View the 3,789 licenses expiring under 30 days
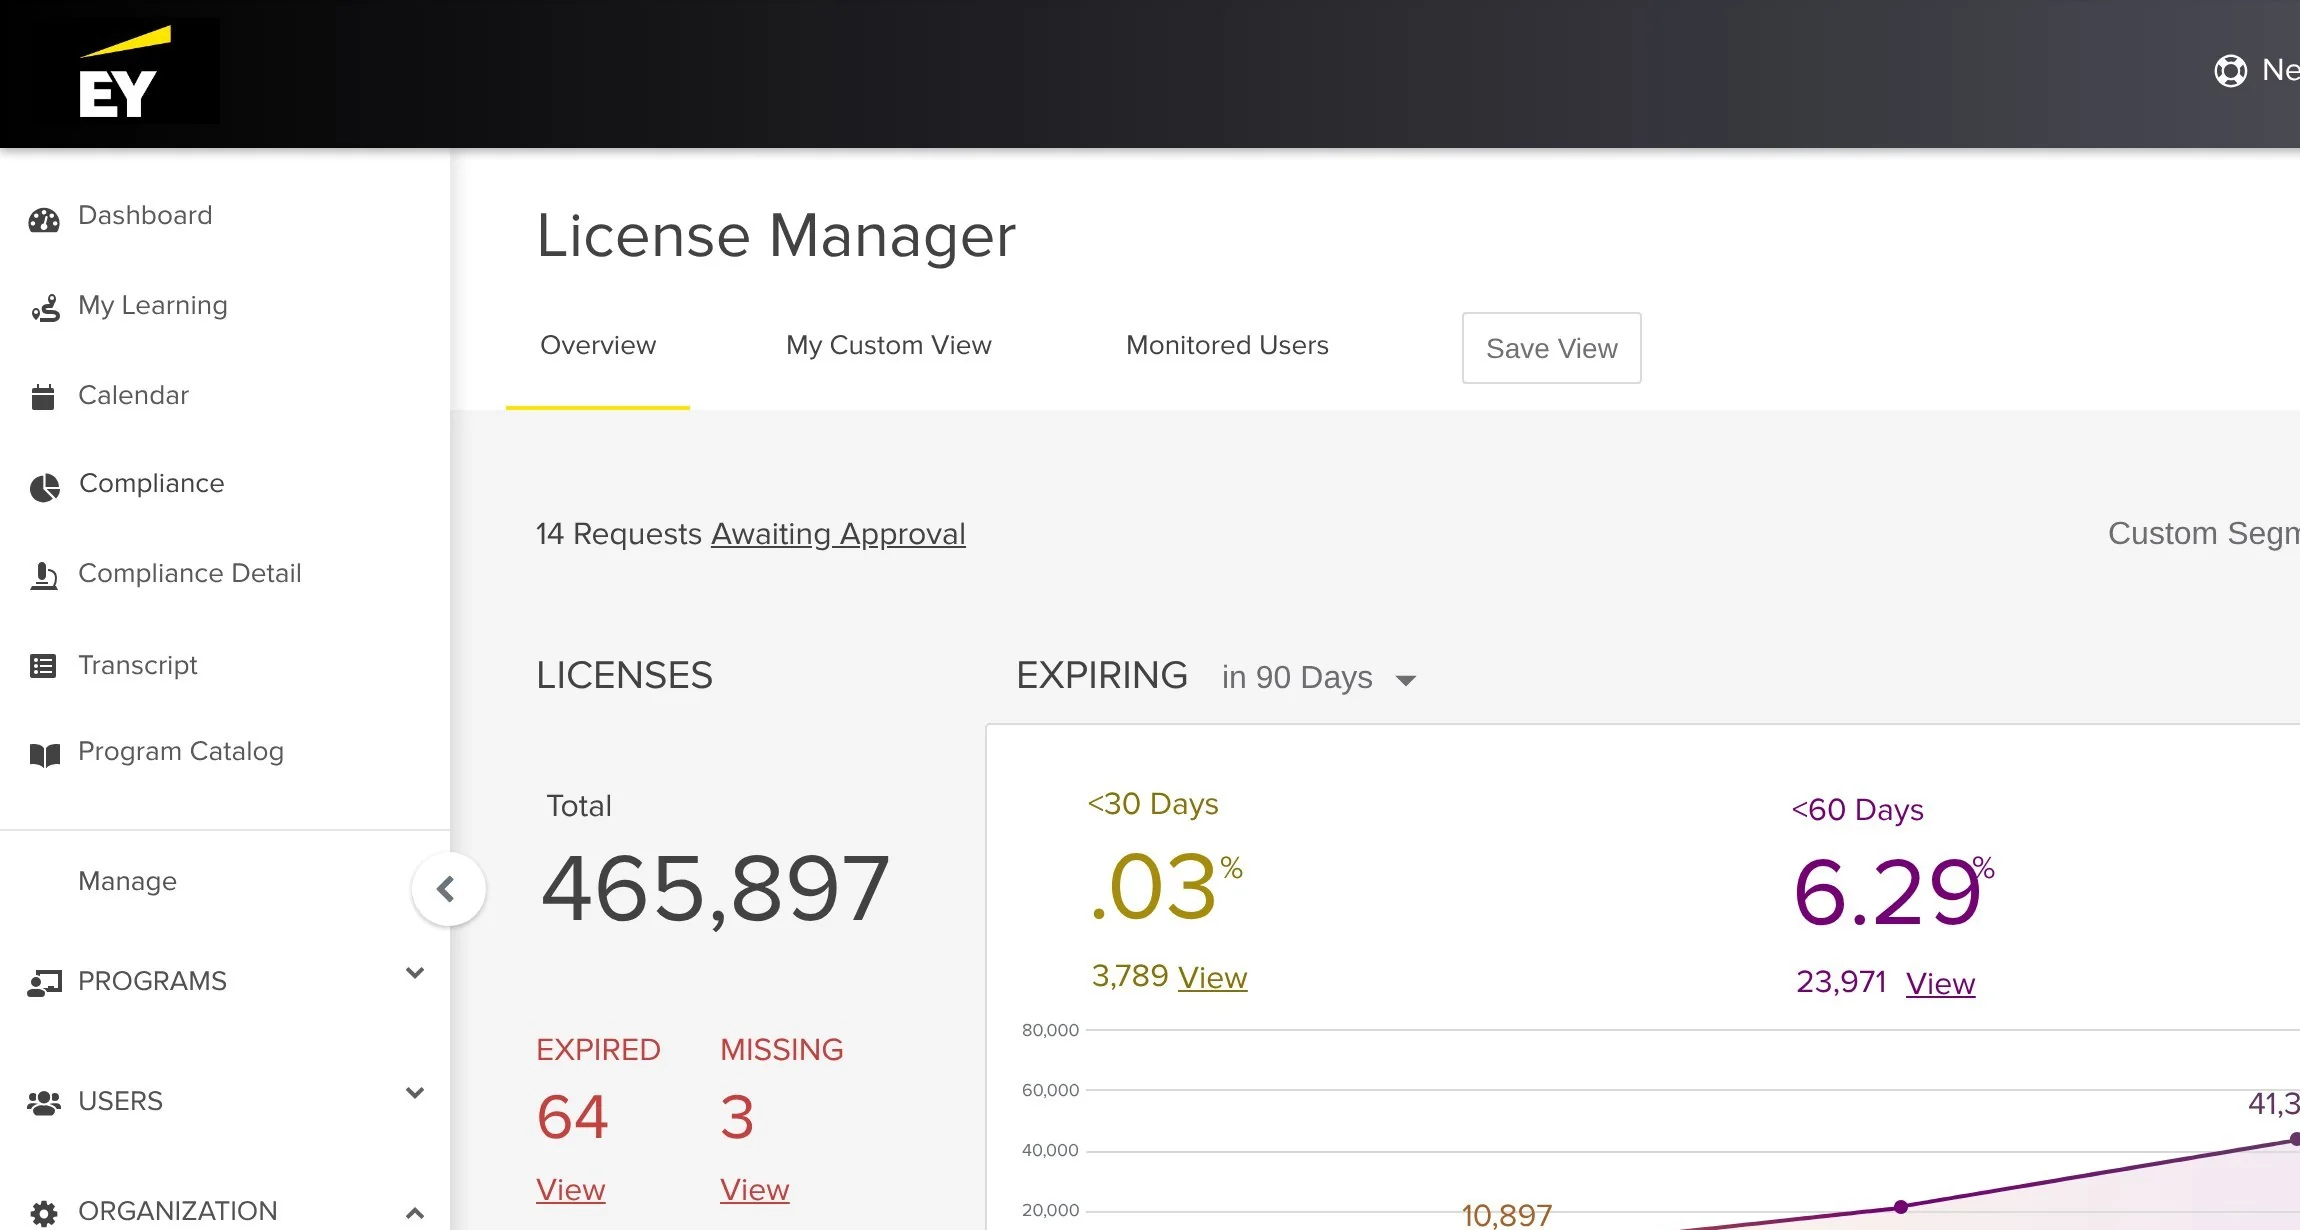Screen dimensions: 2300x1230 [1212, 977]
